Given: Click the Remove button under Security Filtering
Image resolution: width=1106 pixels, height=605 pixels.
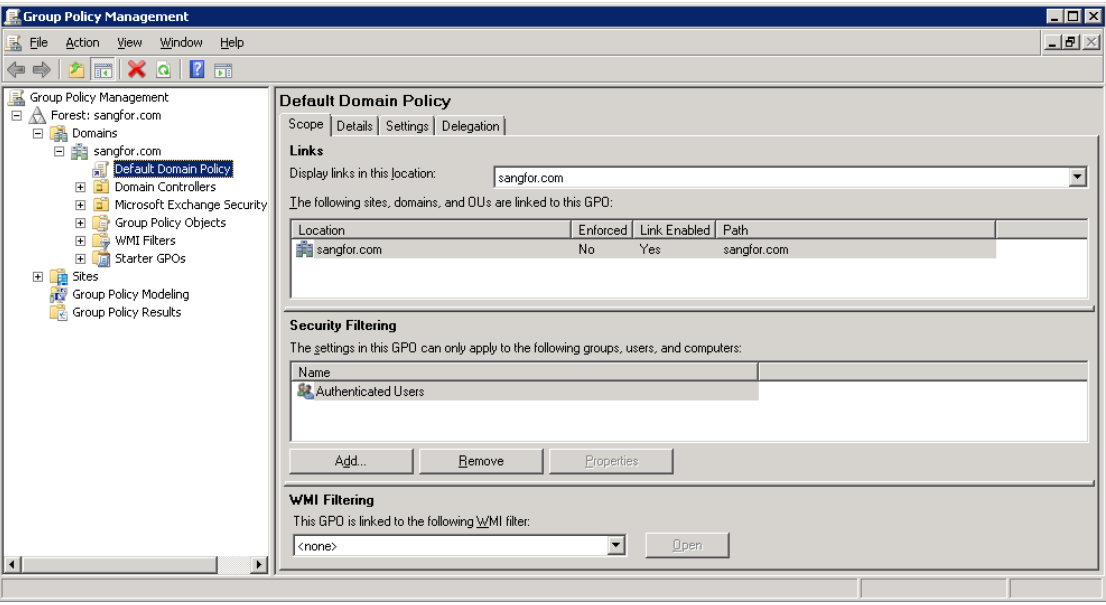Looking at the screenshot, I should pyautogui.click(x=483, y=459).
